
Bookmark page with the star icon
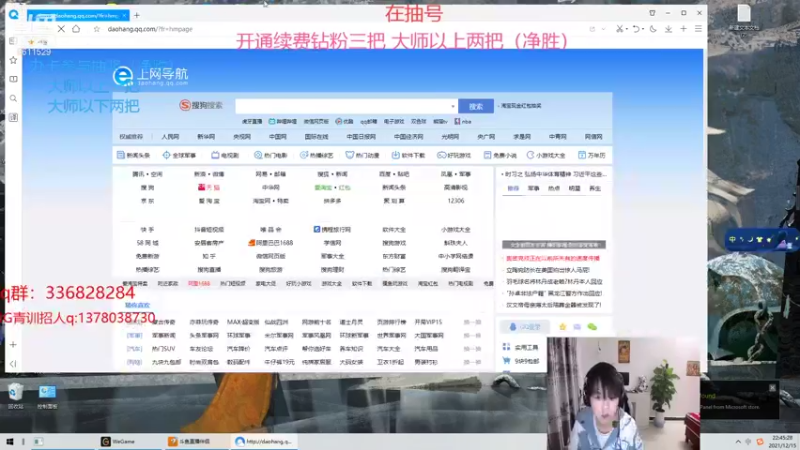(x=96, y=29)
